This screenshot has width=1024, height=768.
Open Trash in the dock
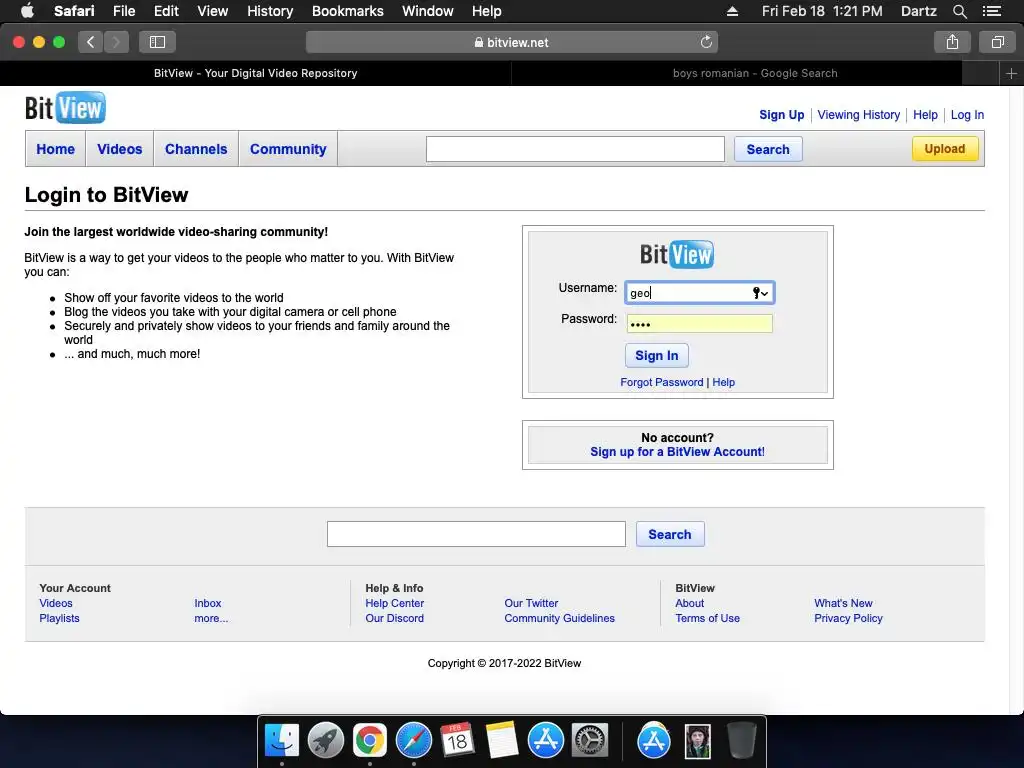[742, 740]
